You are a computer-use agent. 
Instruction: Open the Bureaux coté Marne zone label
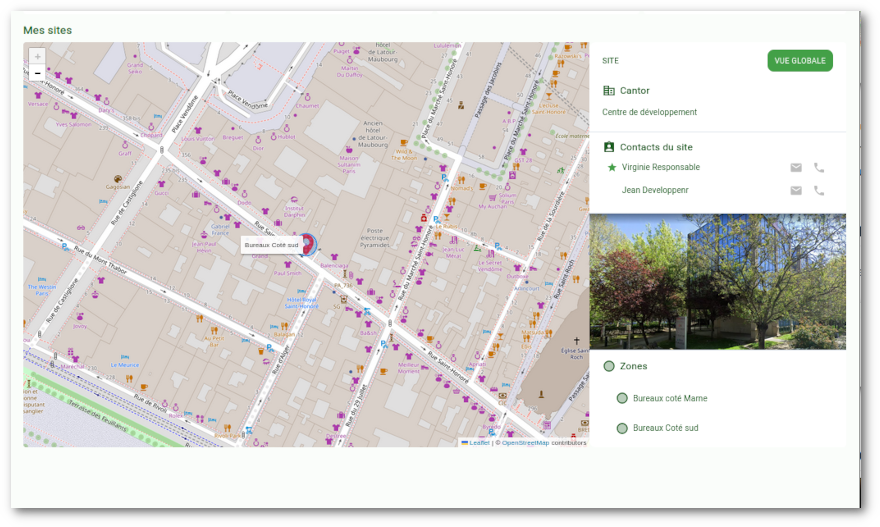670,398
